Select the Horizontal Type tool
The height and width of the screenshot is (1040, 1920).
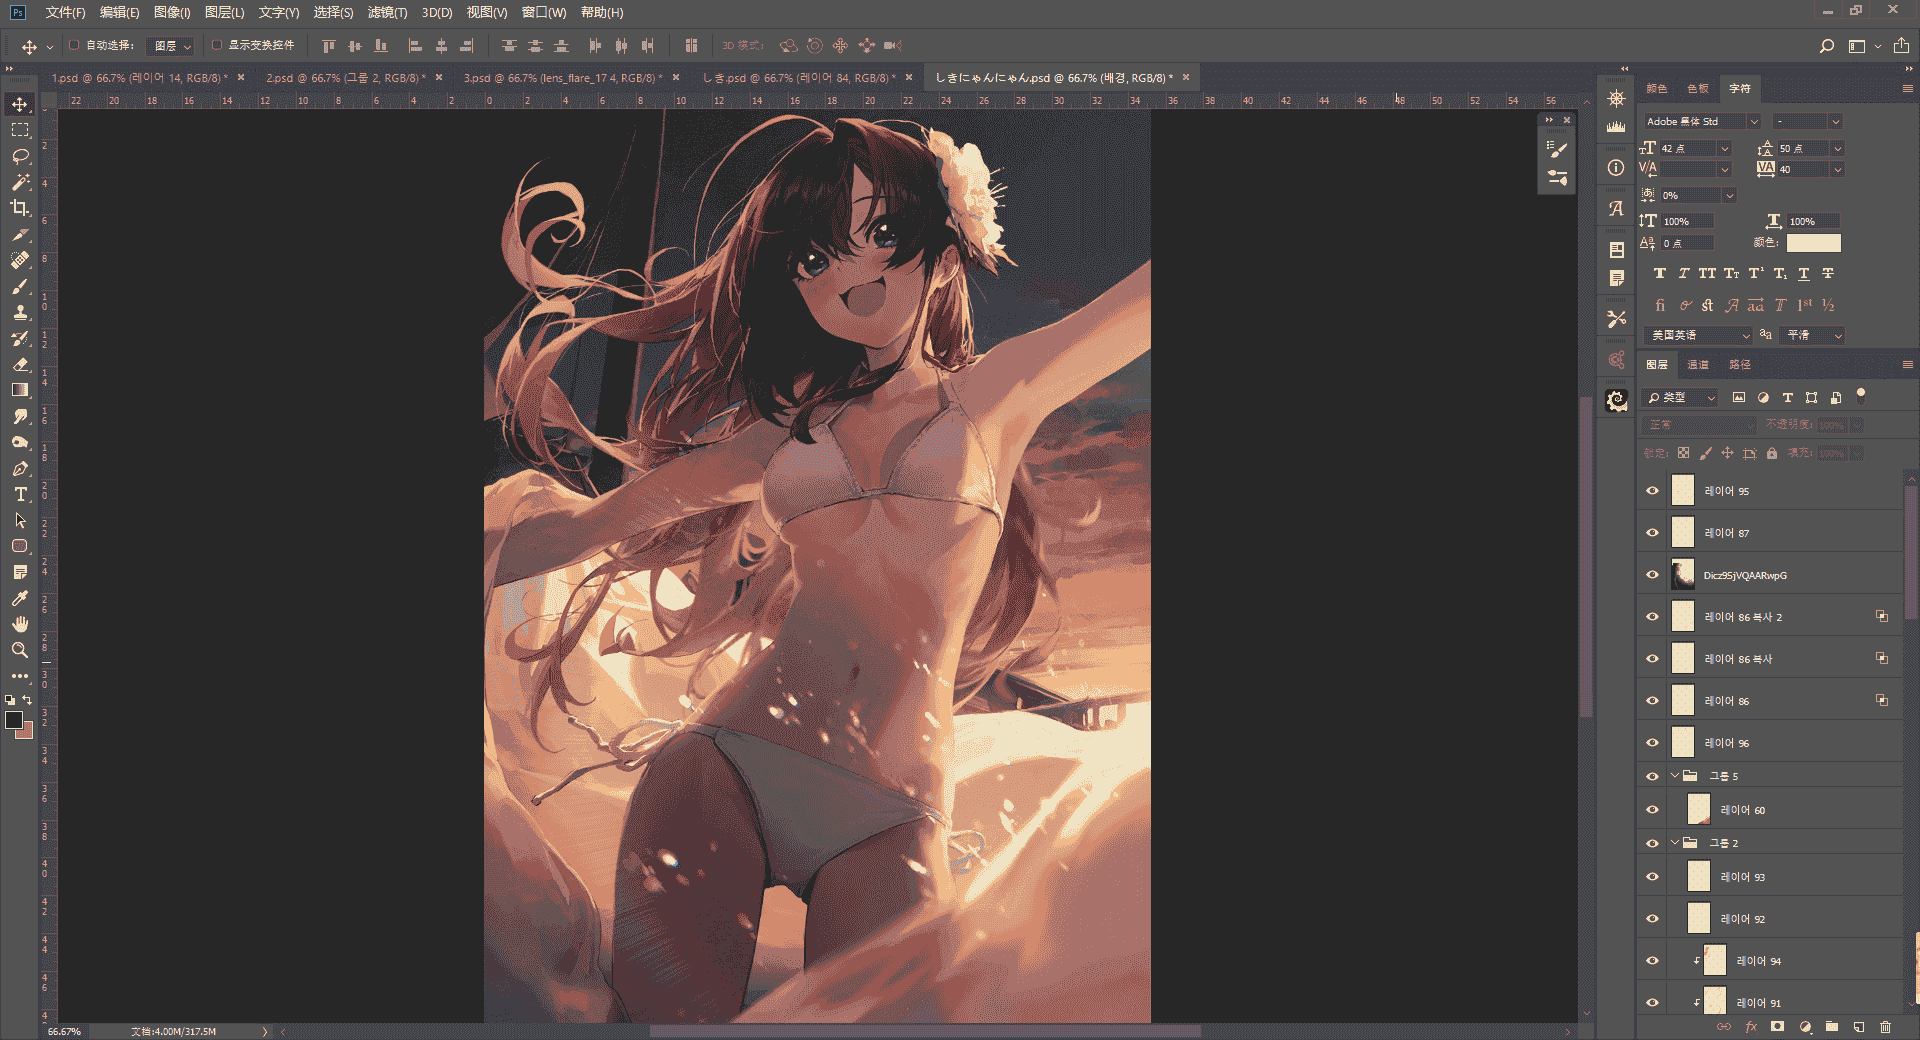(20, 494)
